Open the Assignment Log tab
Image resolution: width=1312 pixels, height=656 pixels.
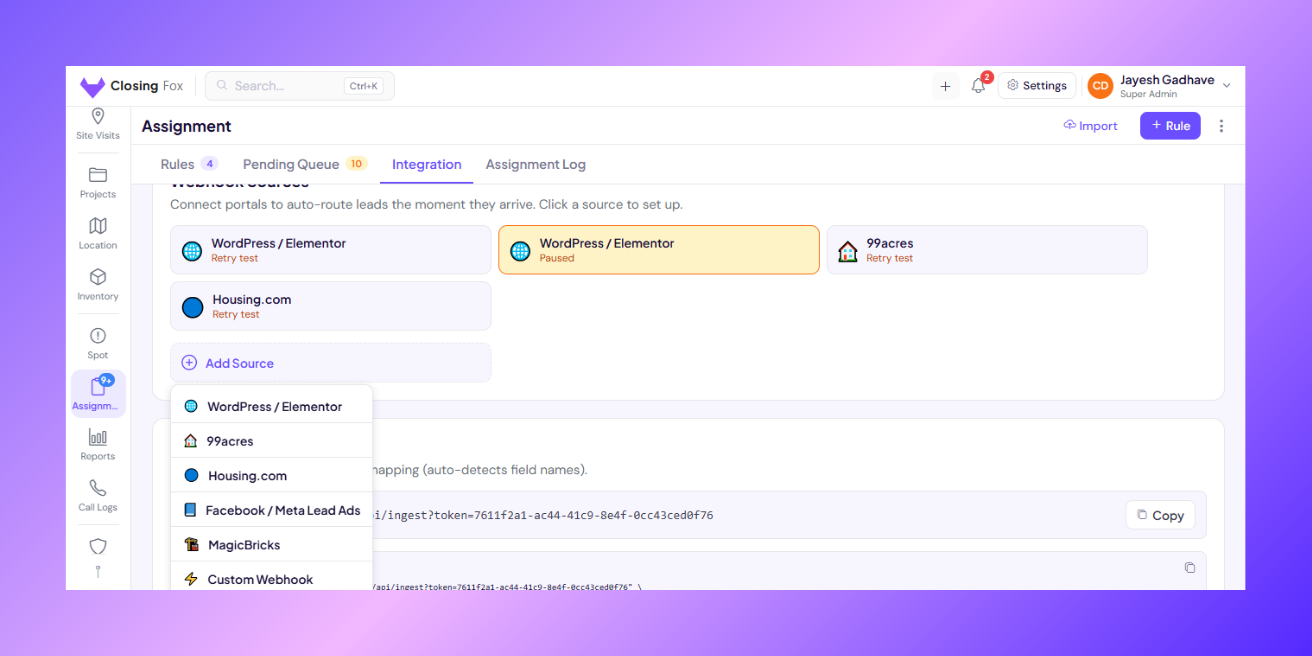535,164
